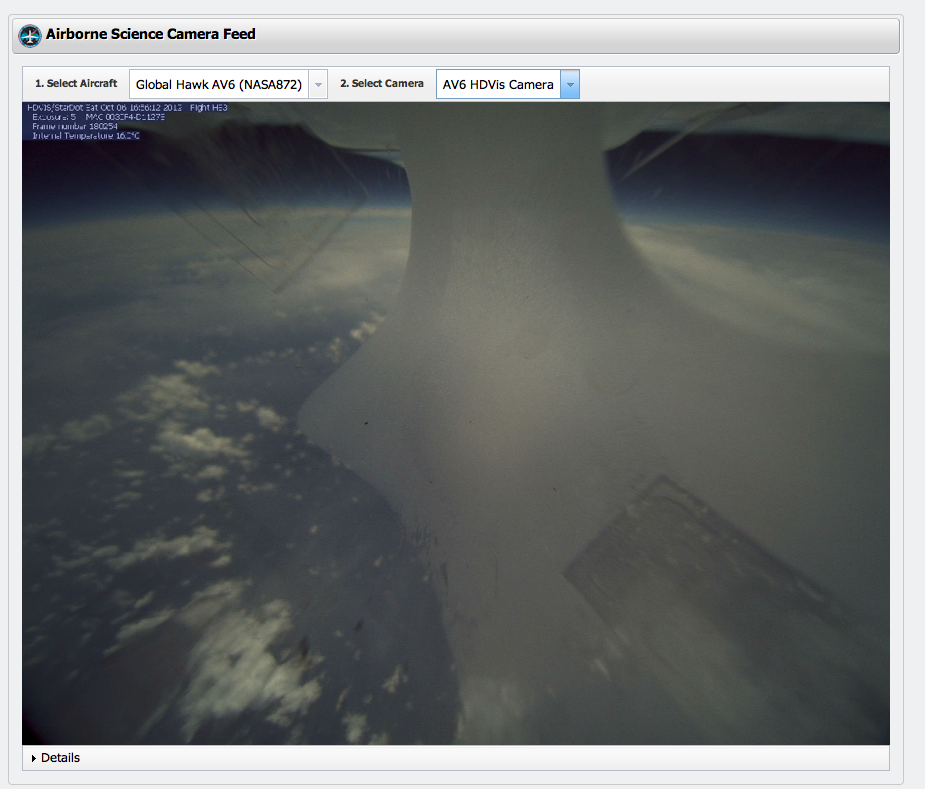
Task: Click the AV6 HDVis Camera field
Action: [498, 85]
